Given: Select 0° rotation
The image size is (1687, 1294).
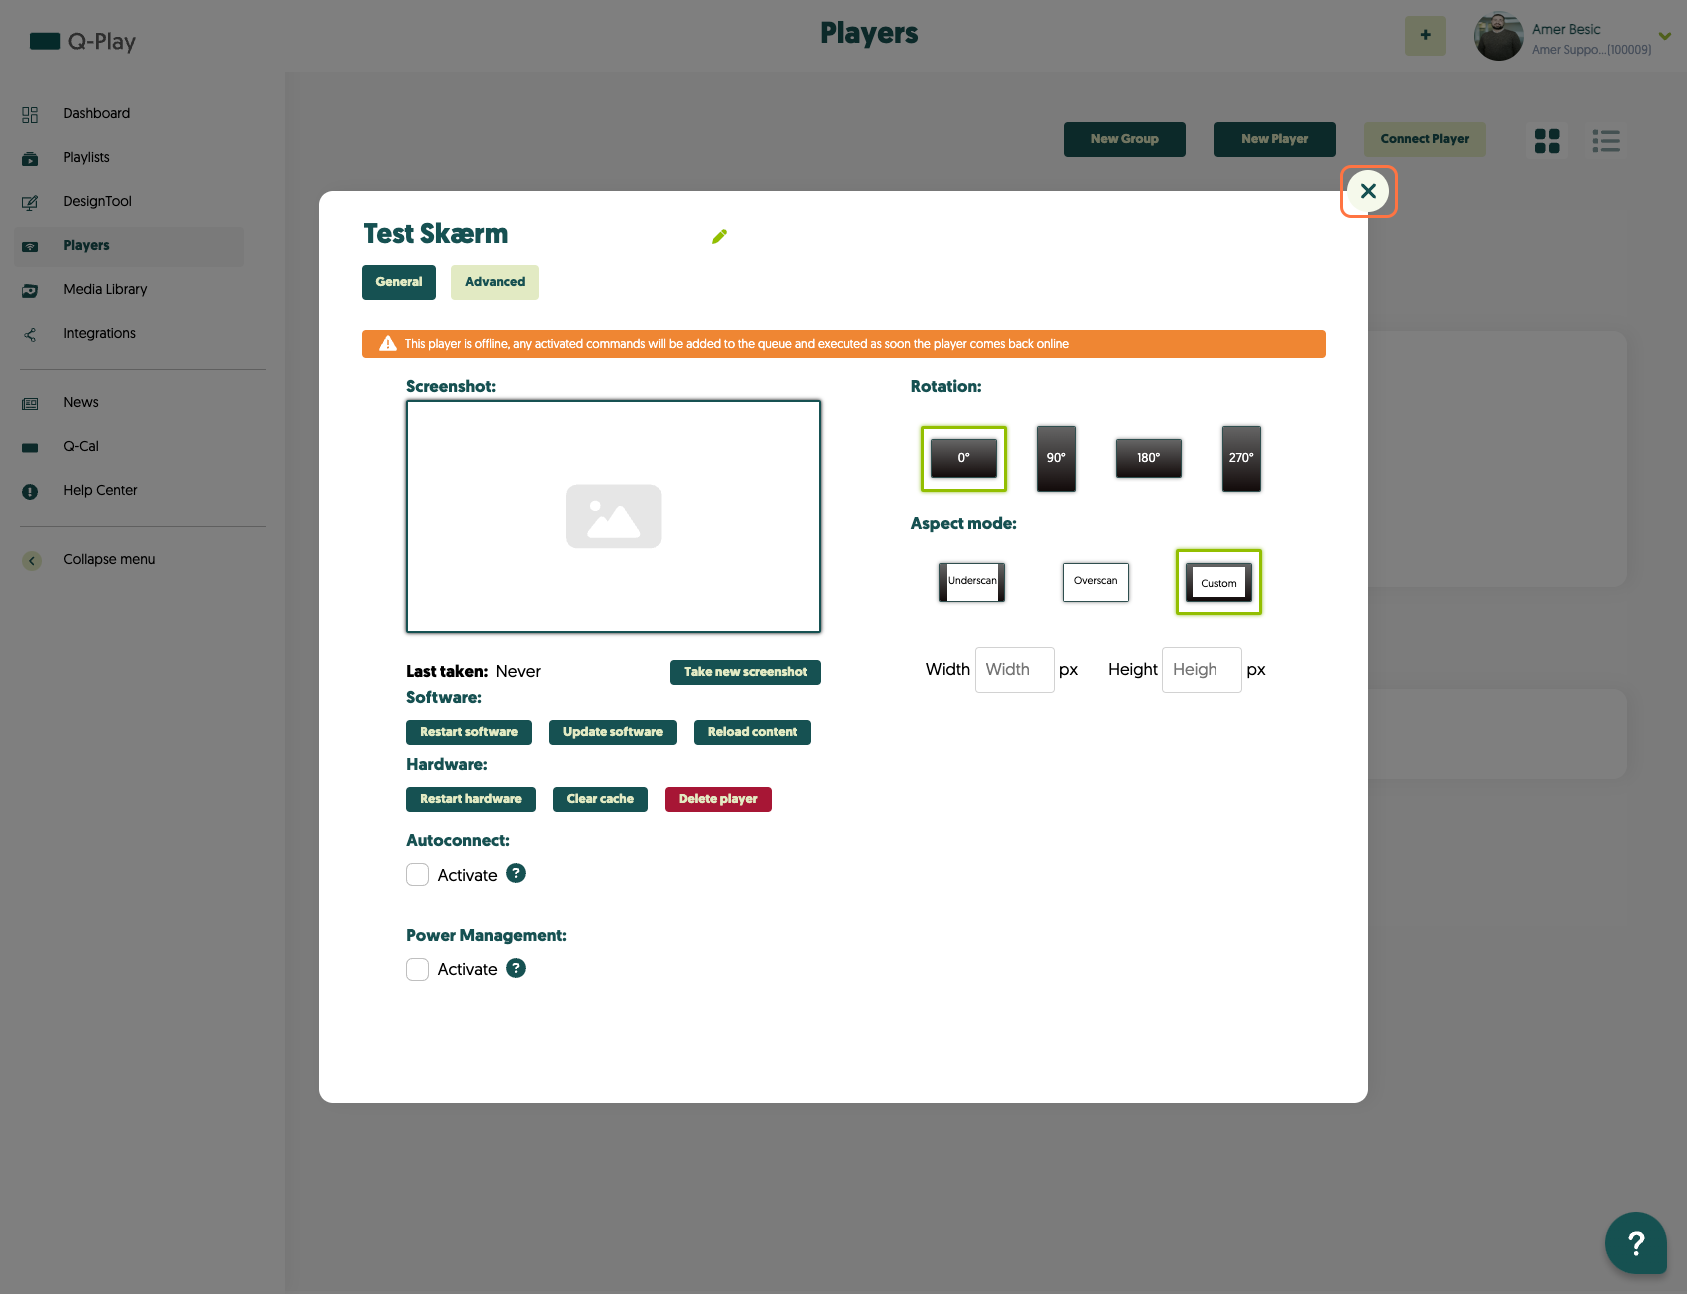Looking at the screenshot, I should point(964,459).
